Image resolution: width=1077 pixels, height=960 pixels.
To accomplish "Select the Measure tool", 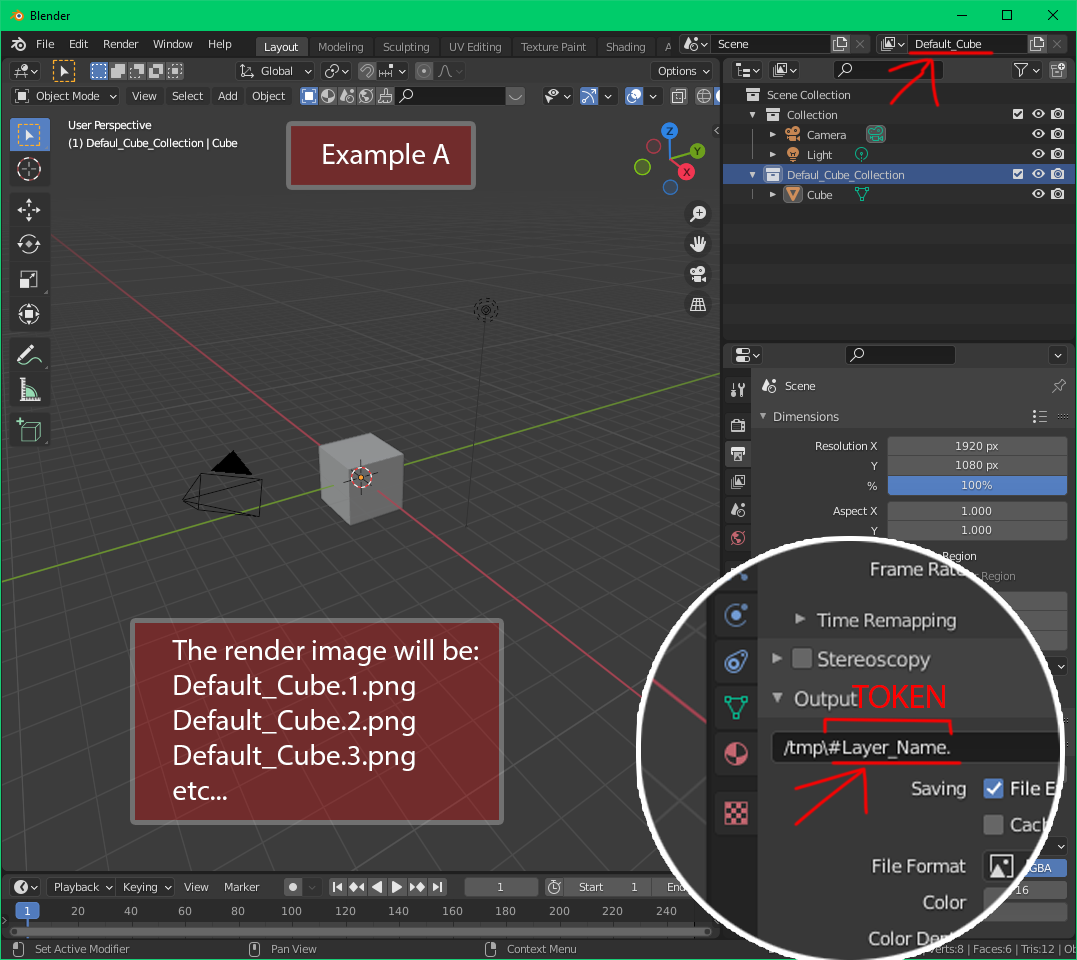I will click(x=29, y=390).
